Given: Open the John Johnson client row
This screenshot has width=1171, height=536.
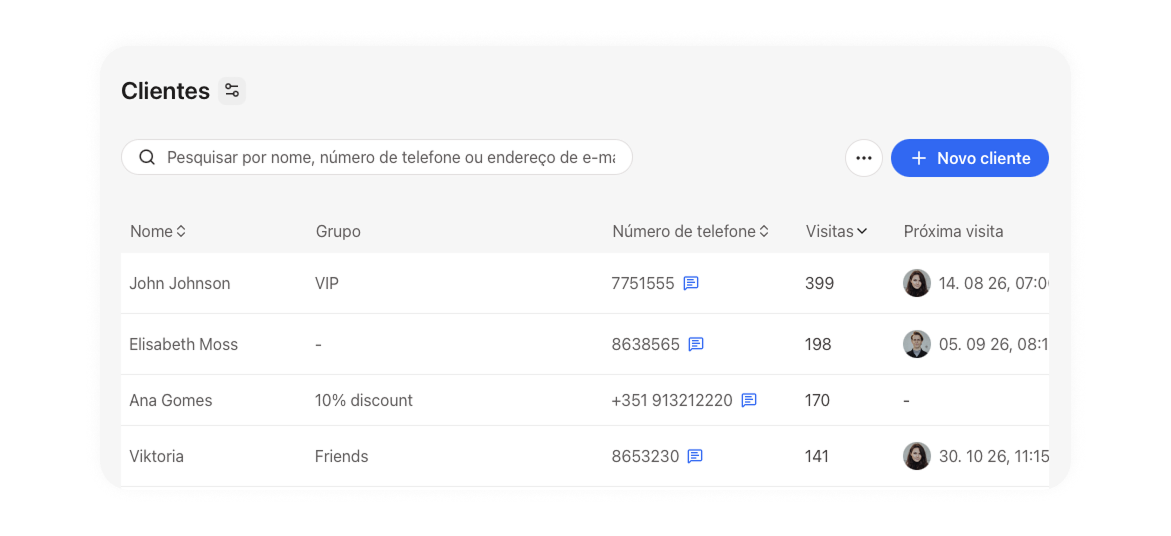Looking at the screenshot, I should [x=585, y=284].
